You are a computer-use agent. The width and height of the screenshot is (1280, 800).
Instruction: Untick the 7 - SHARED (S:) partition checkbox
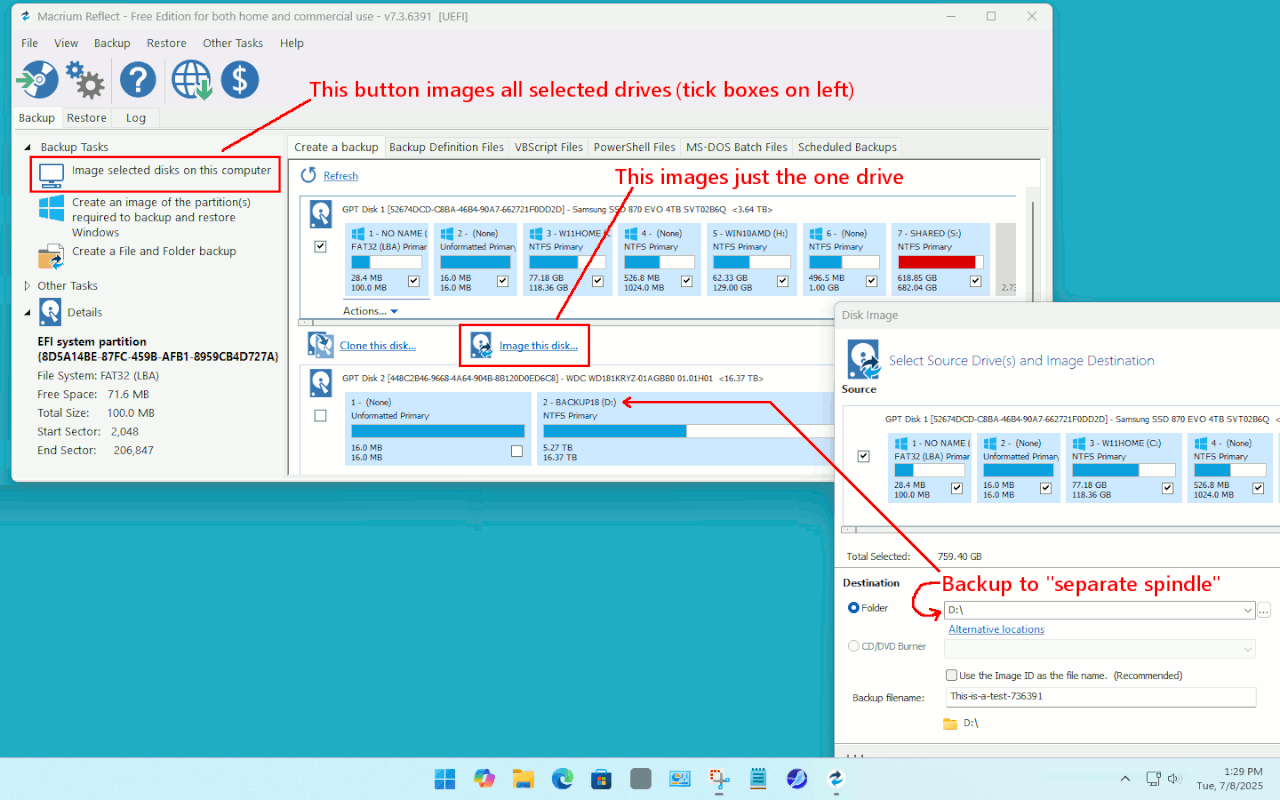coord(975,281)
